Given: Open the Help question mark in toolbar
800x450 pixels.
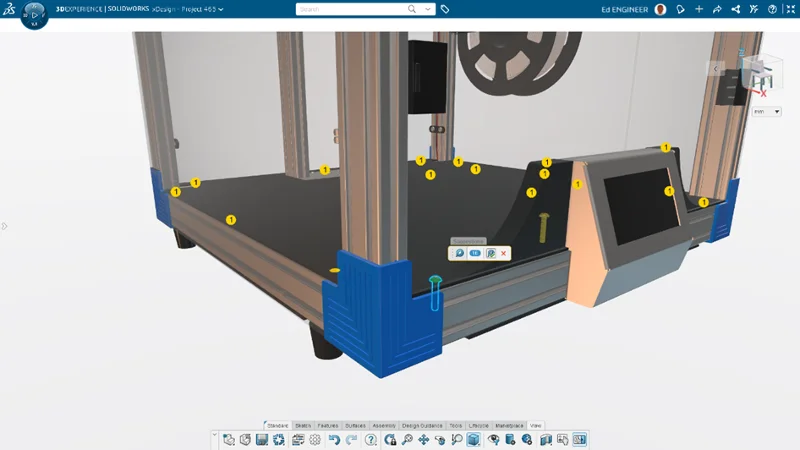Looking at the screenshot, I should coord(371,440).
